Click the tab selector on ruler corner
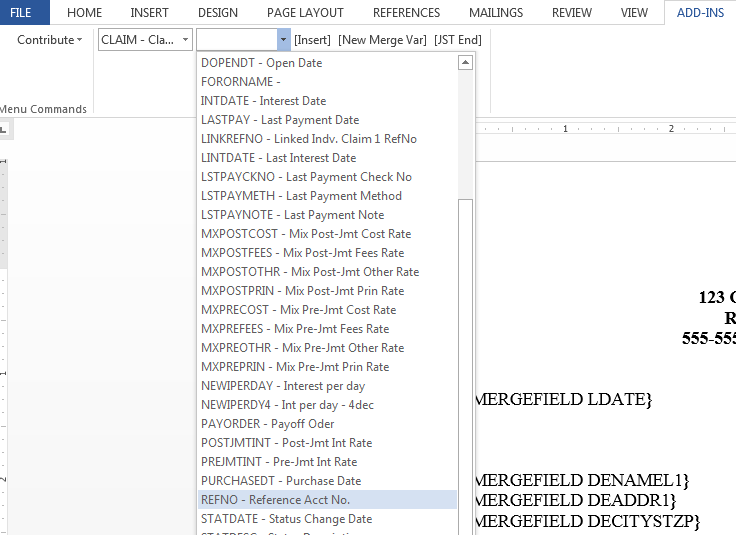This screenshot has height=535, width=736. [4, 129]
